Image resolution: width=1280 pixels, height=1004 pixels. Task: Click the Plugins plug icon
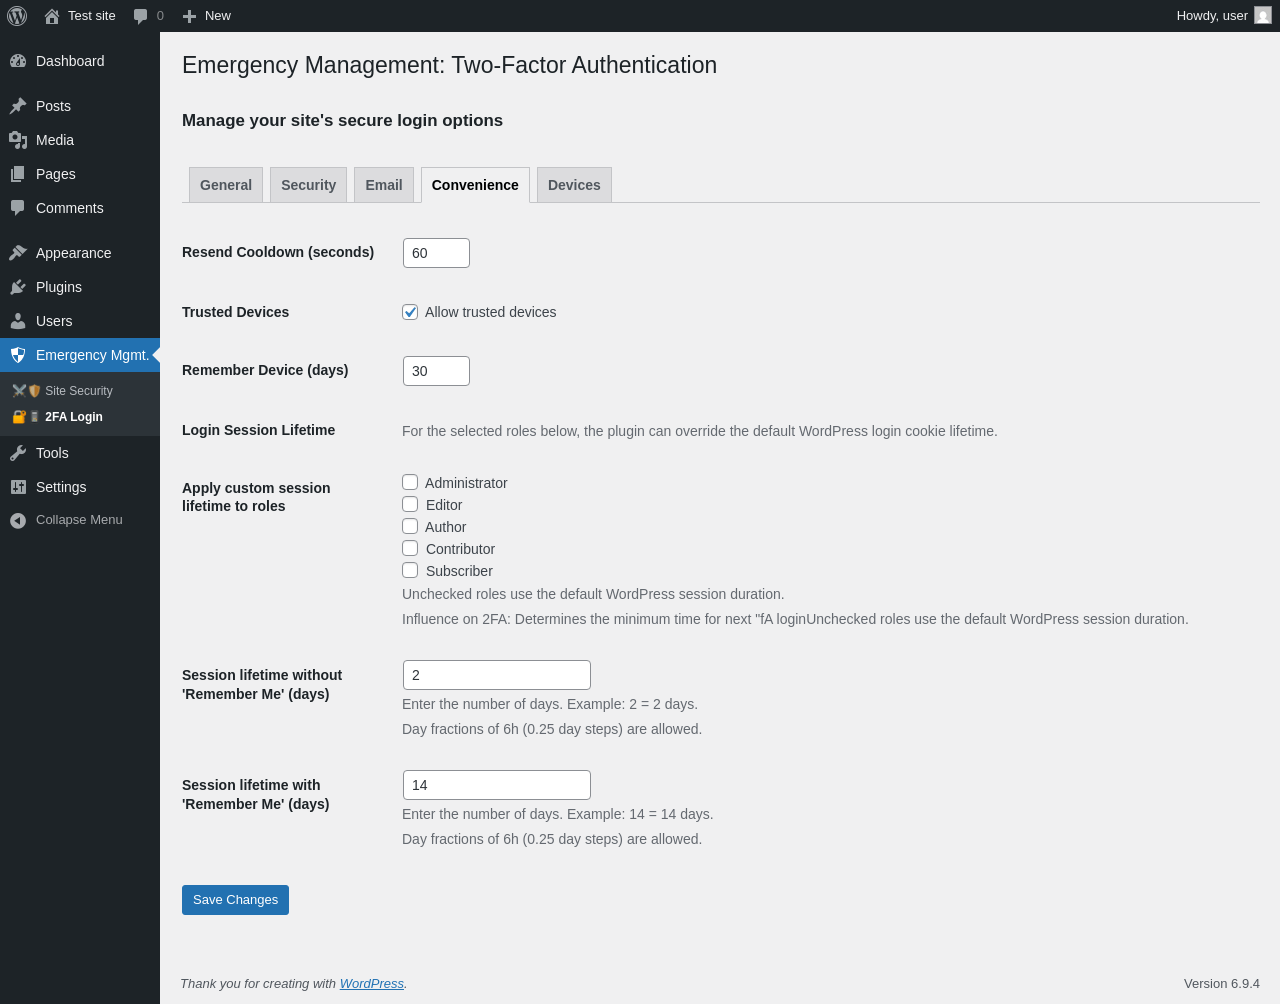pyautogui.click(x=18, y=287)
